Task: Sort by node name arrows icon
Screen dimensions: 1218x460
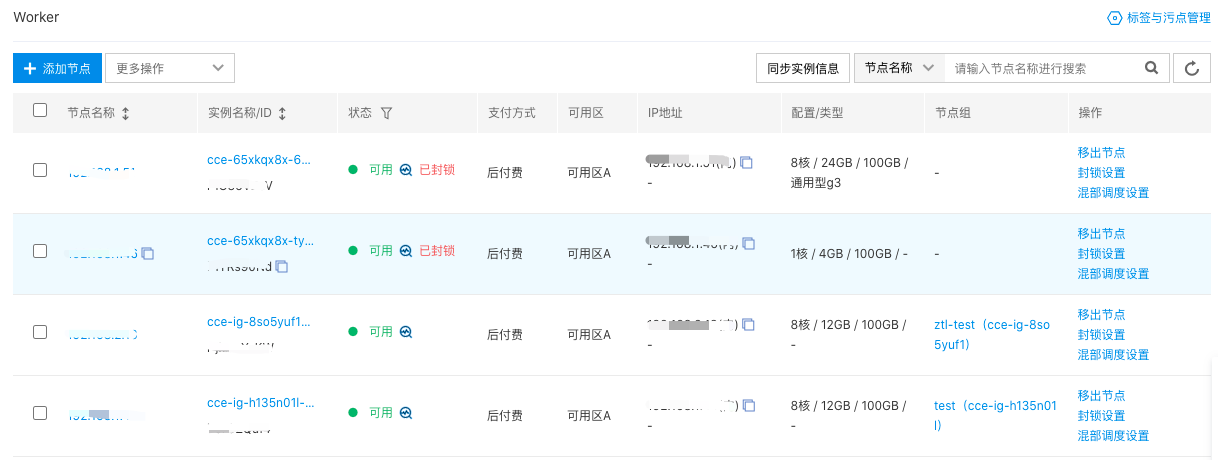Action: tap(125, 114)
